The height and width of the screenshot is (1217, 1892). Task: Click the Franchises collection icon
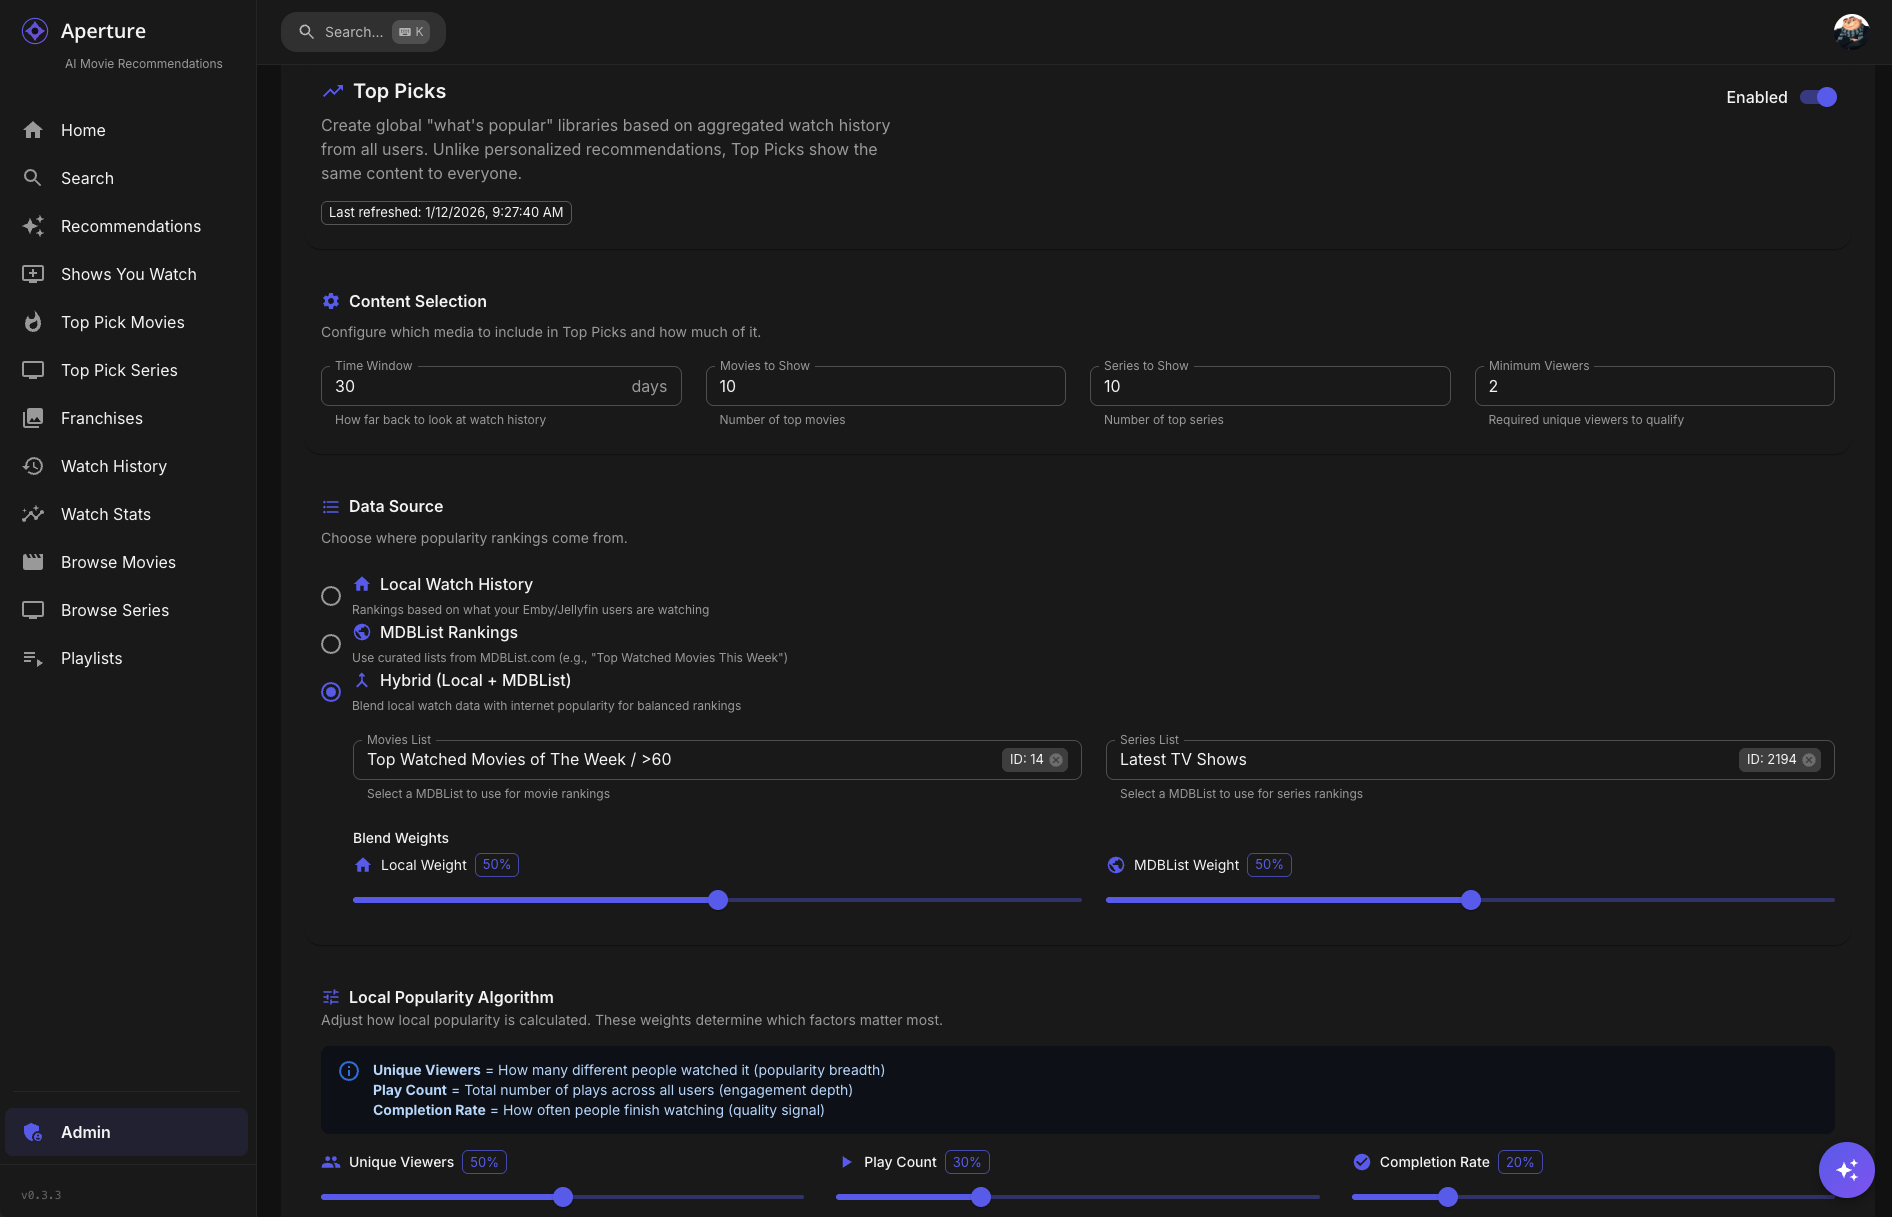pyautogui.click(x=33, y=418)
